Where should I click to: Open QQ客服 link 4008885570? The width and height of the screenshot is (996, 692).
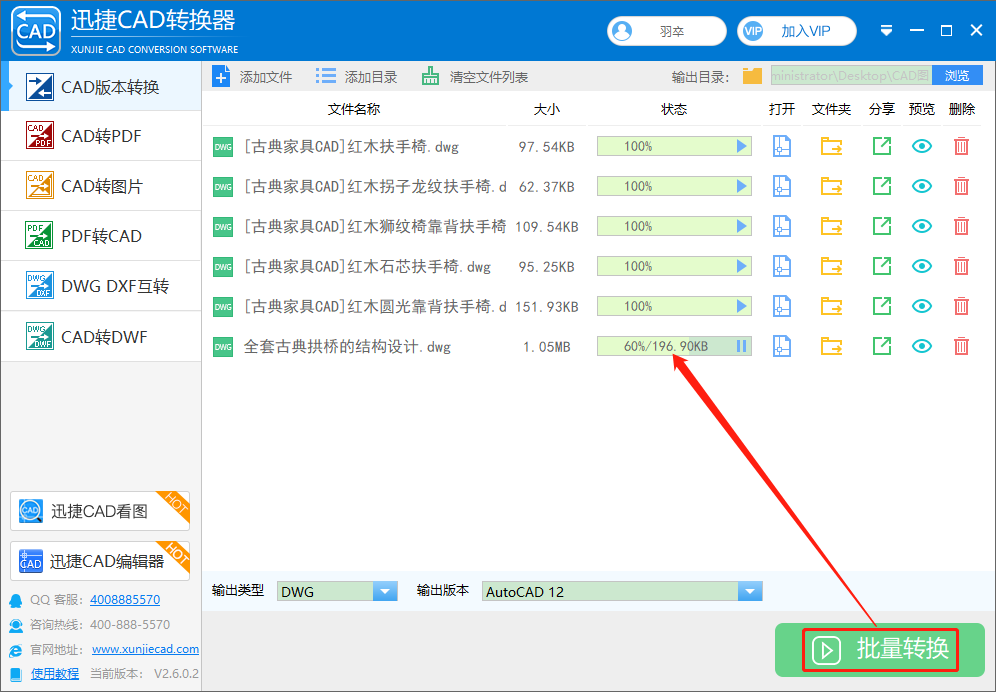(125, 599)
